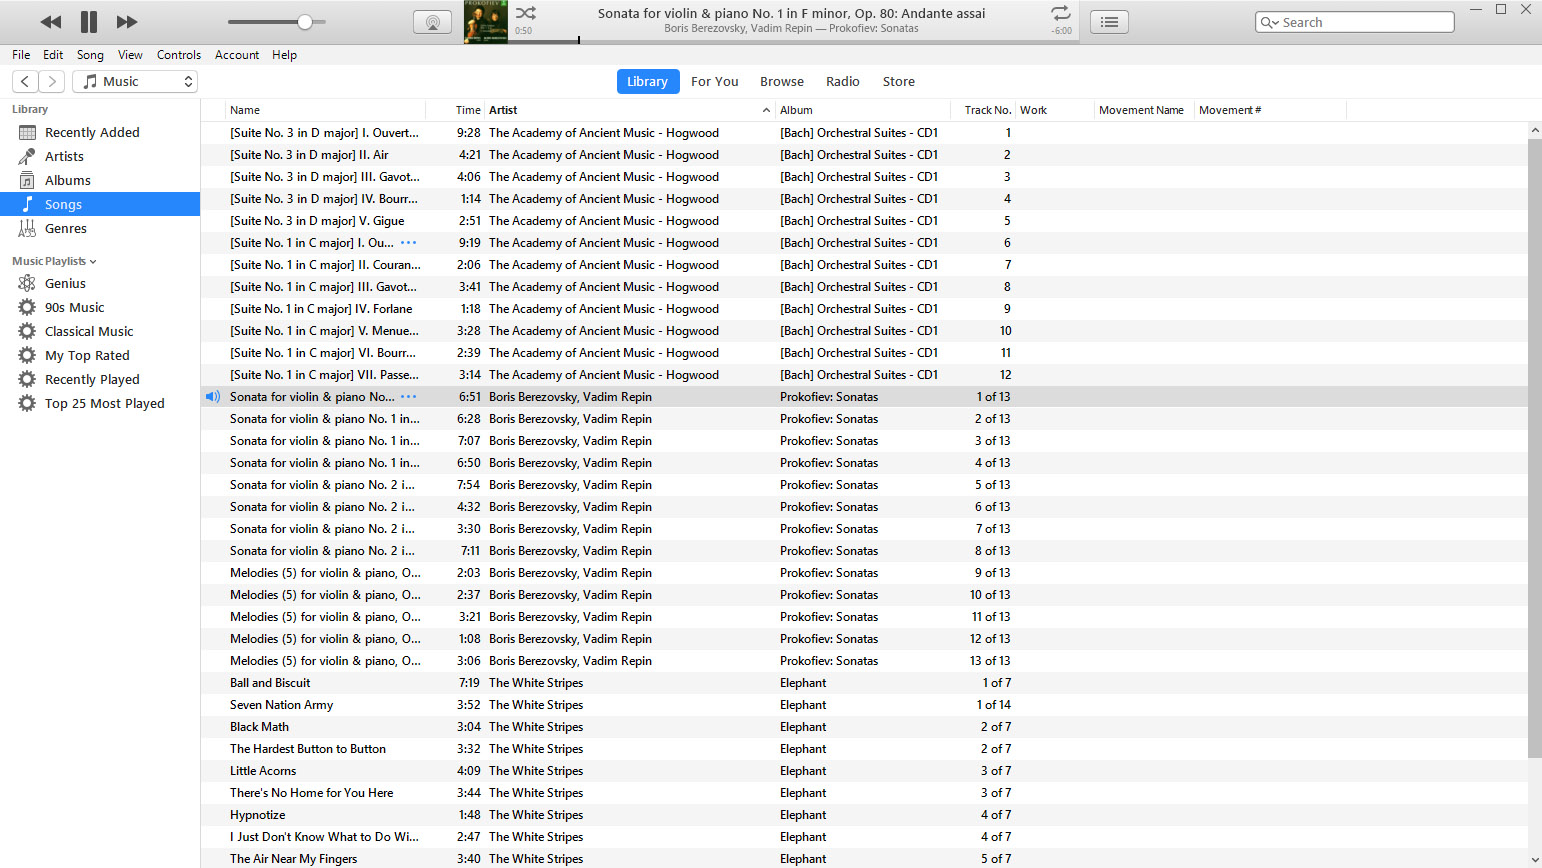Switch to the Radio tab
Image resolution: width=1542 pixels, height=868 pixels.
(843, 81)
